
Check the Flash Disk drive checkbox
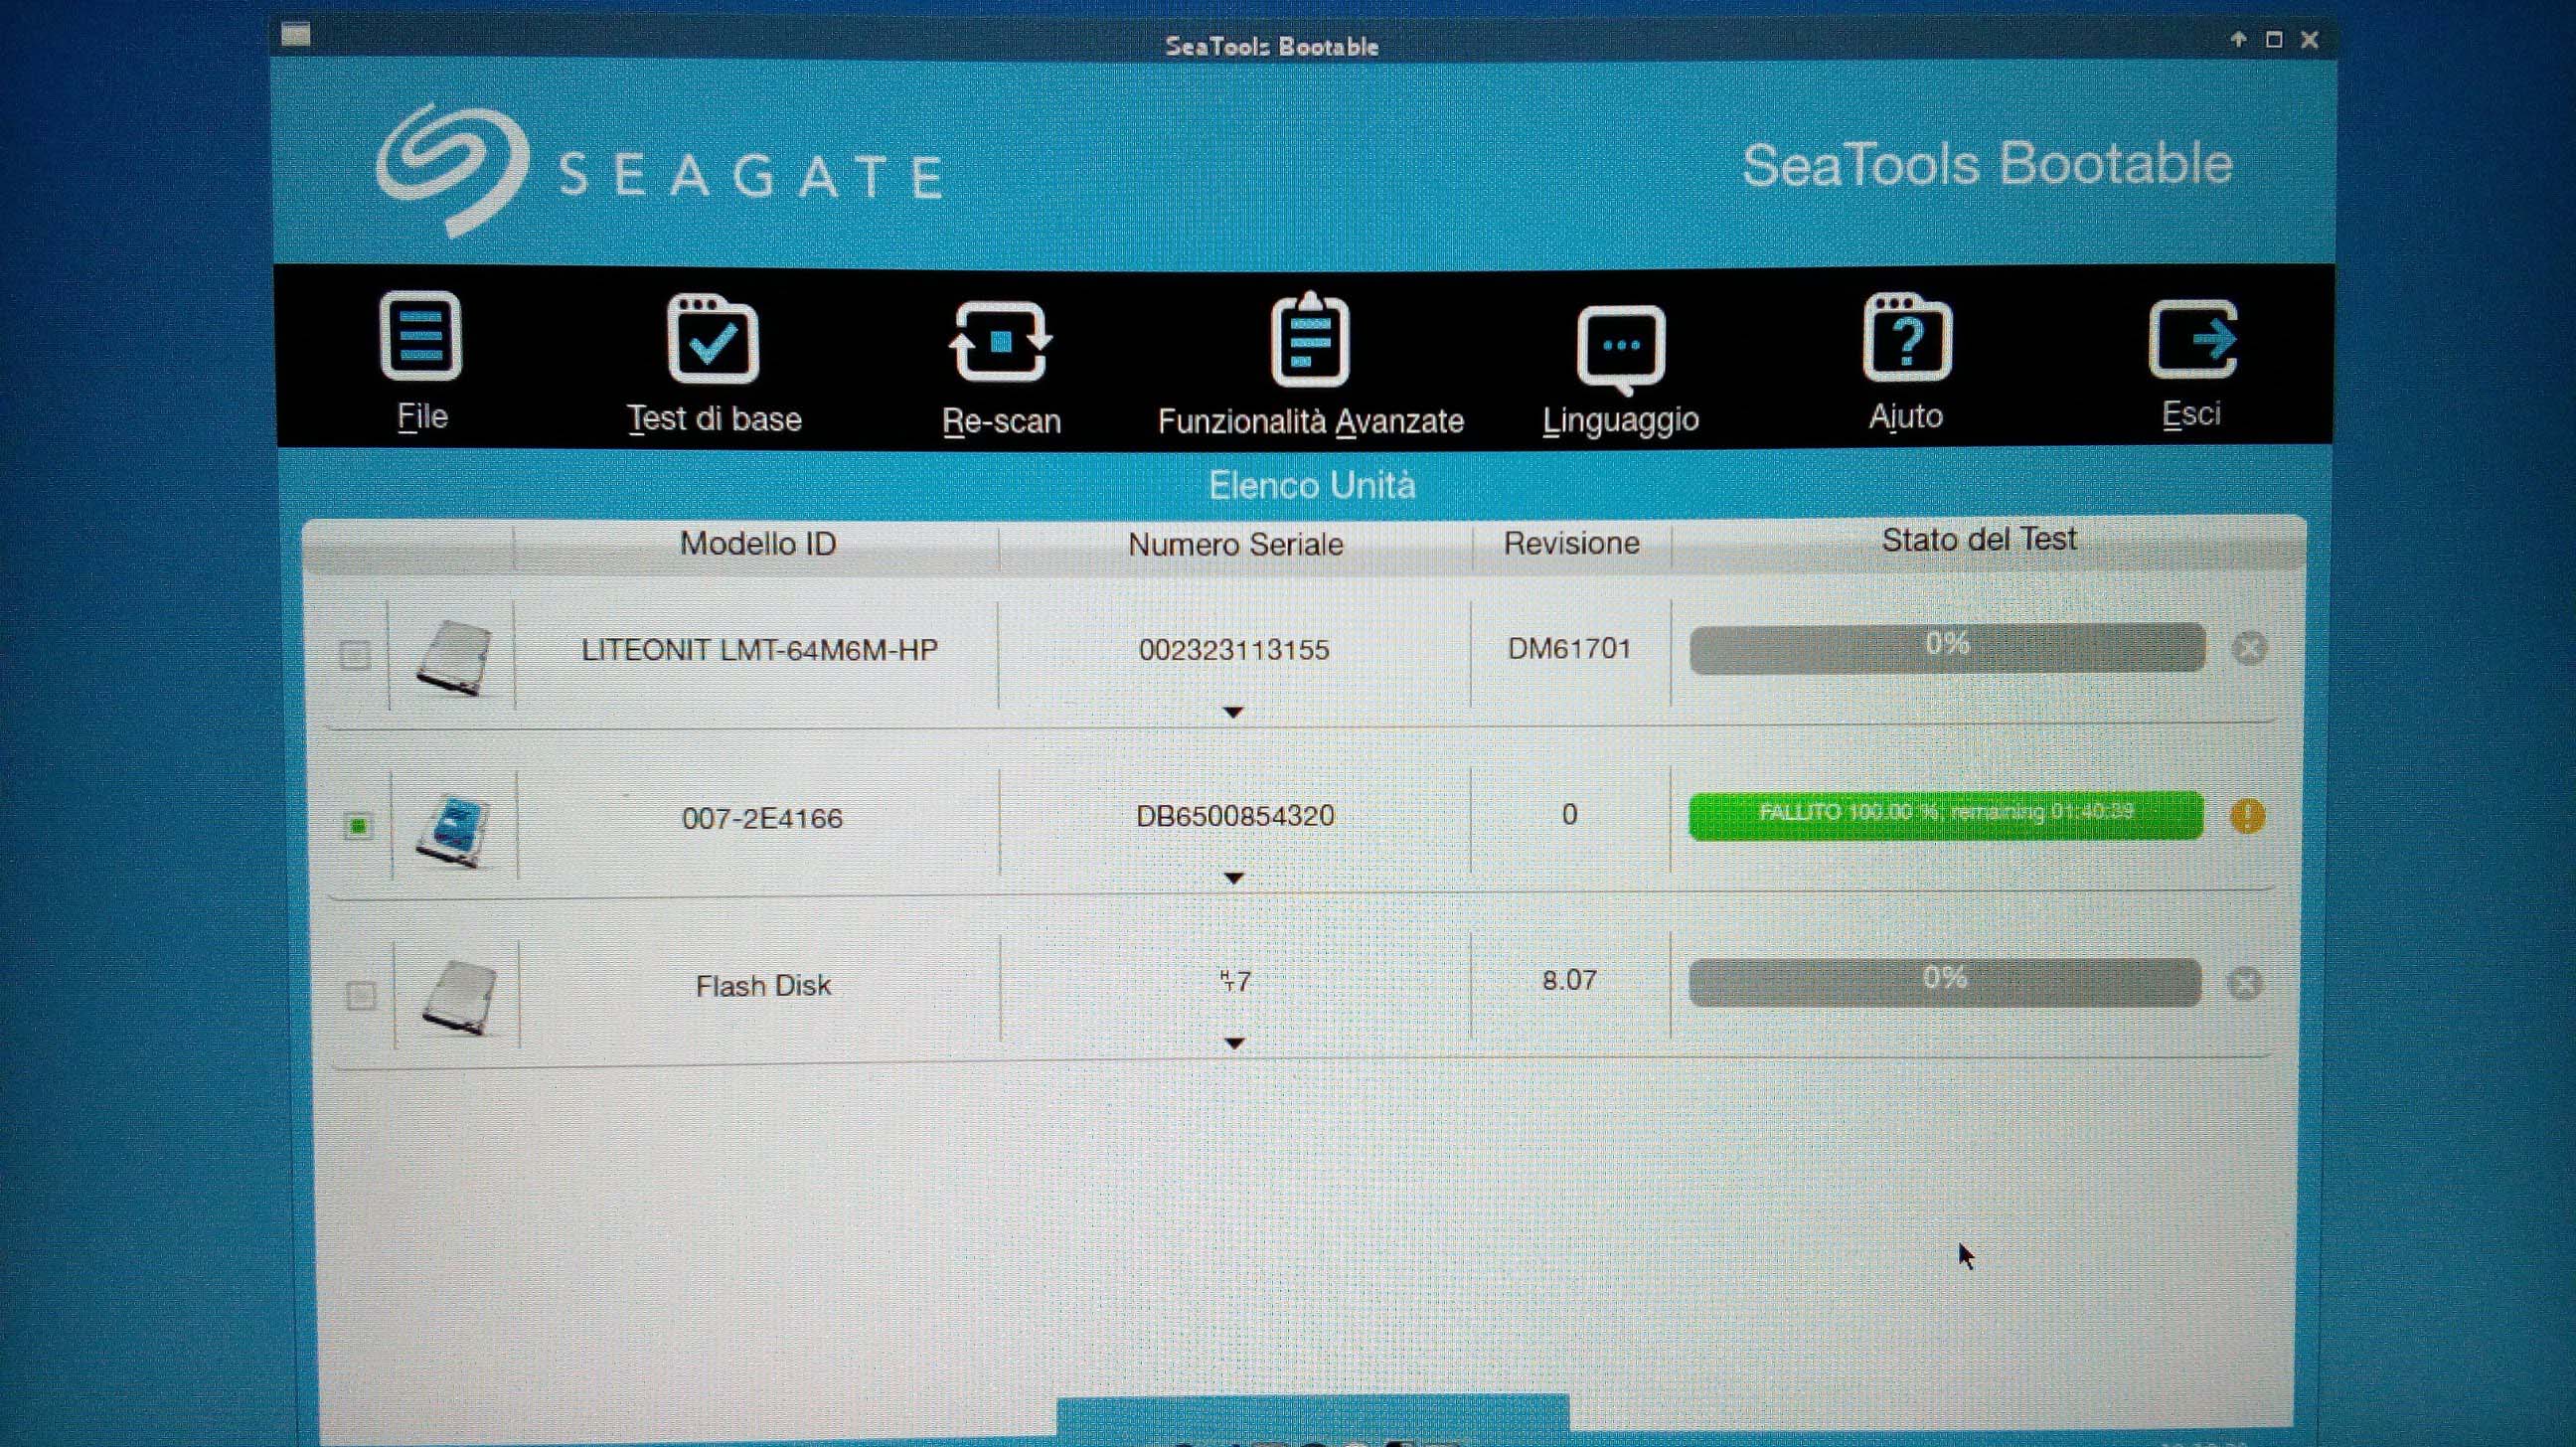coord(360,995)
